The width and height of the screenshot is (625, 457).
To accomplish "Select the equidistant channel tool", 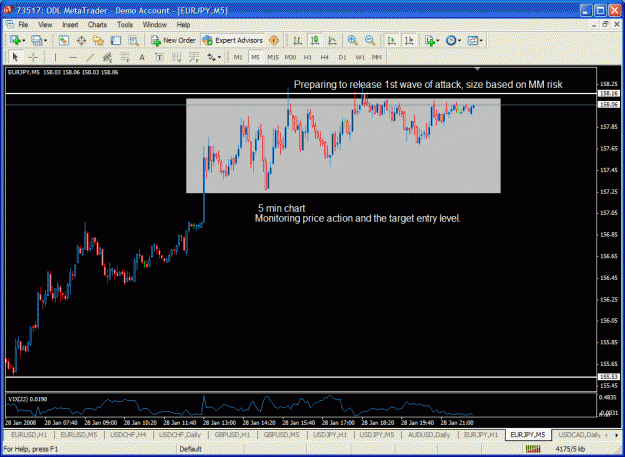I will coord(107,57).
